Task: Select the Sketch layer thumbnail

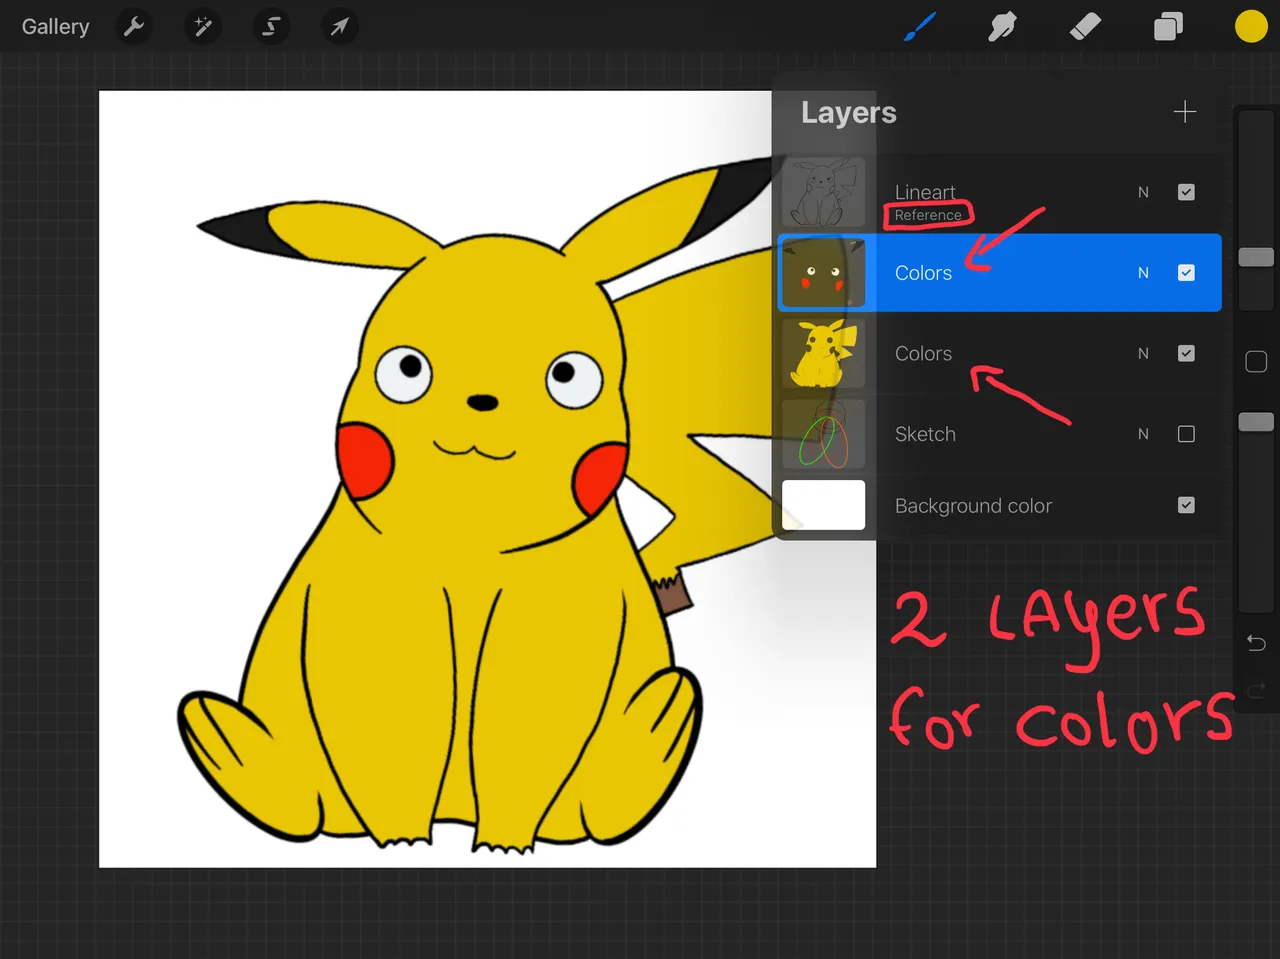Action: pos(823,434)
